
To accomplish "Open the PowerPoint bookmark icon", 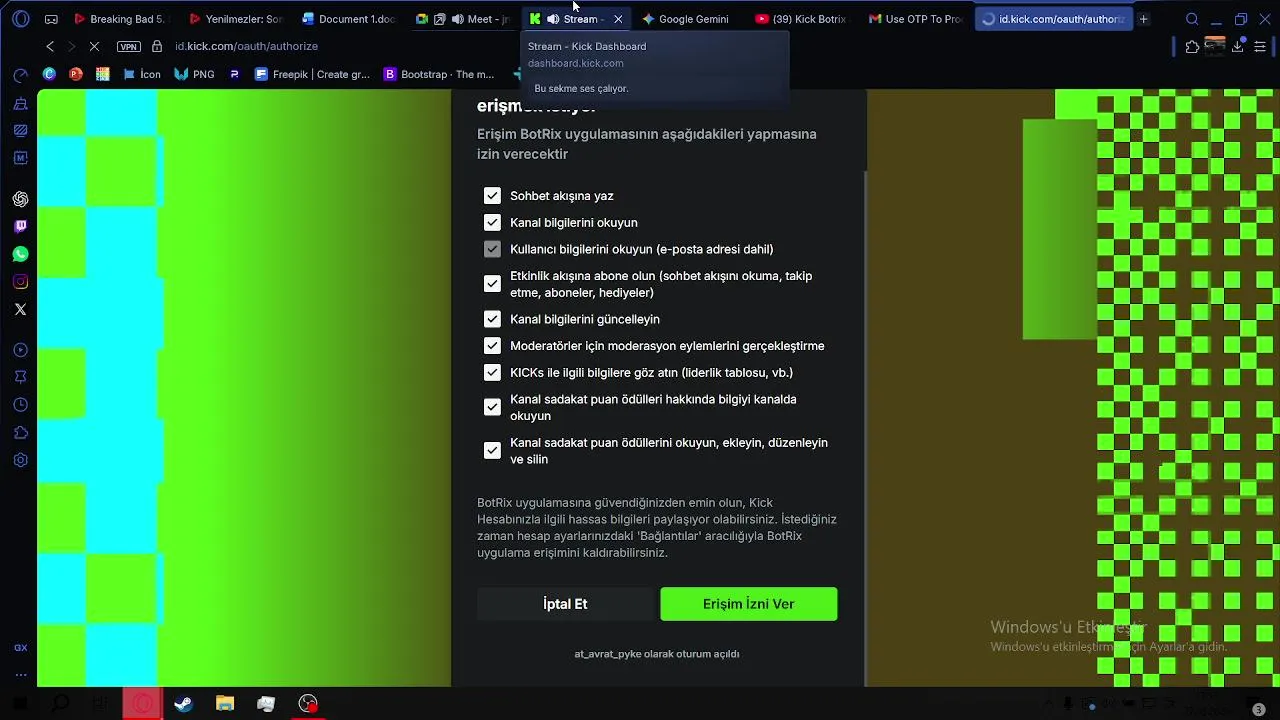I will [76, 74].
